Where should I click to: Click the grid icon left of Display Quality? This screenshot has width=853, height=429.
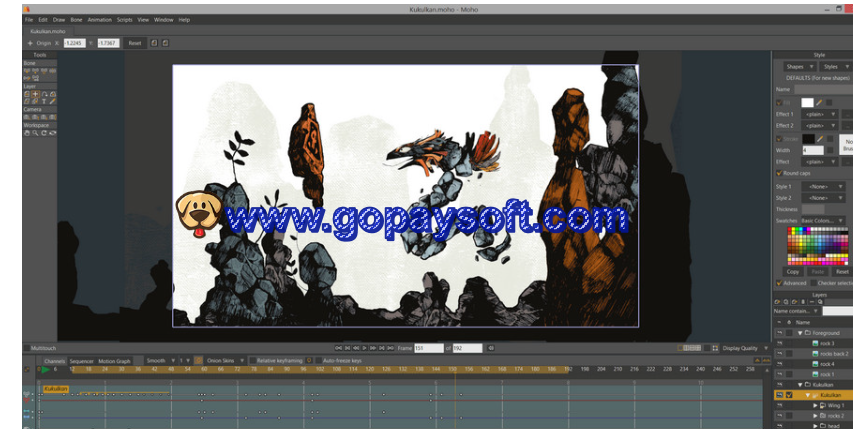[715, 348]
